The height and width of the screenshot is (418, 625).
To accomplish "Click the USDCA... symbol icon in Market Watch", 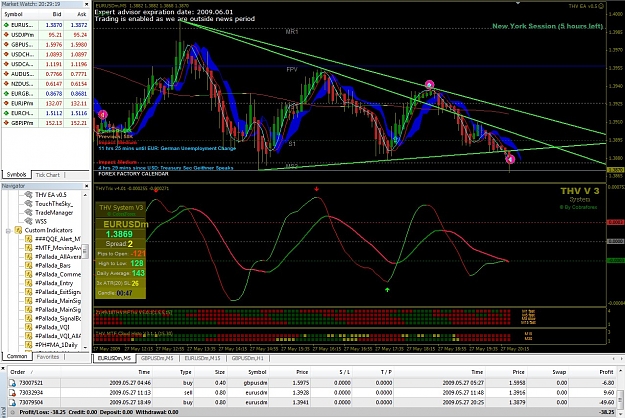I will pyautogui.click(x=6, y=64).
